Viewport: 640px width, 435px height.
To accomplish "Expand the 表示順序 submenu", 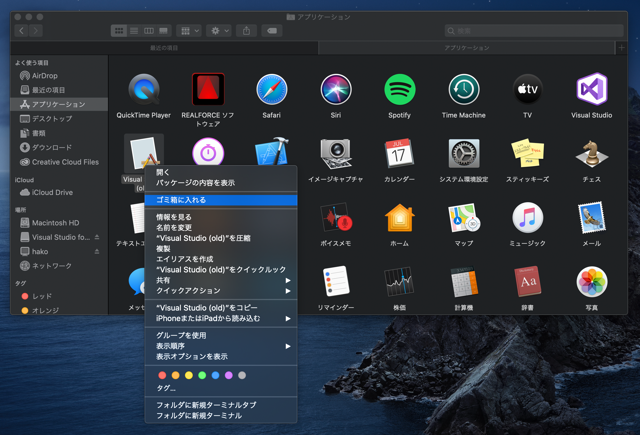I will click(221, 346).
